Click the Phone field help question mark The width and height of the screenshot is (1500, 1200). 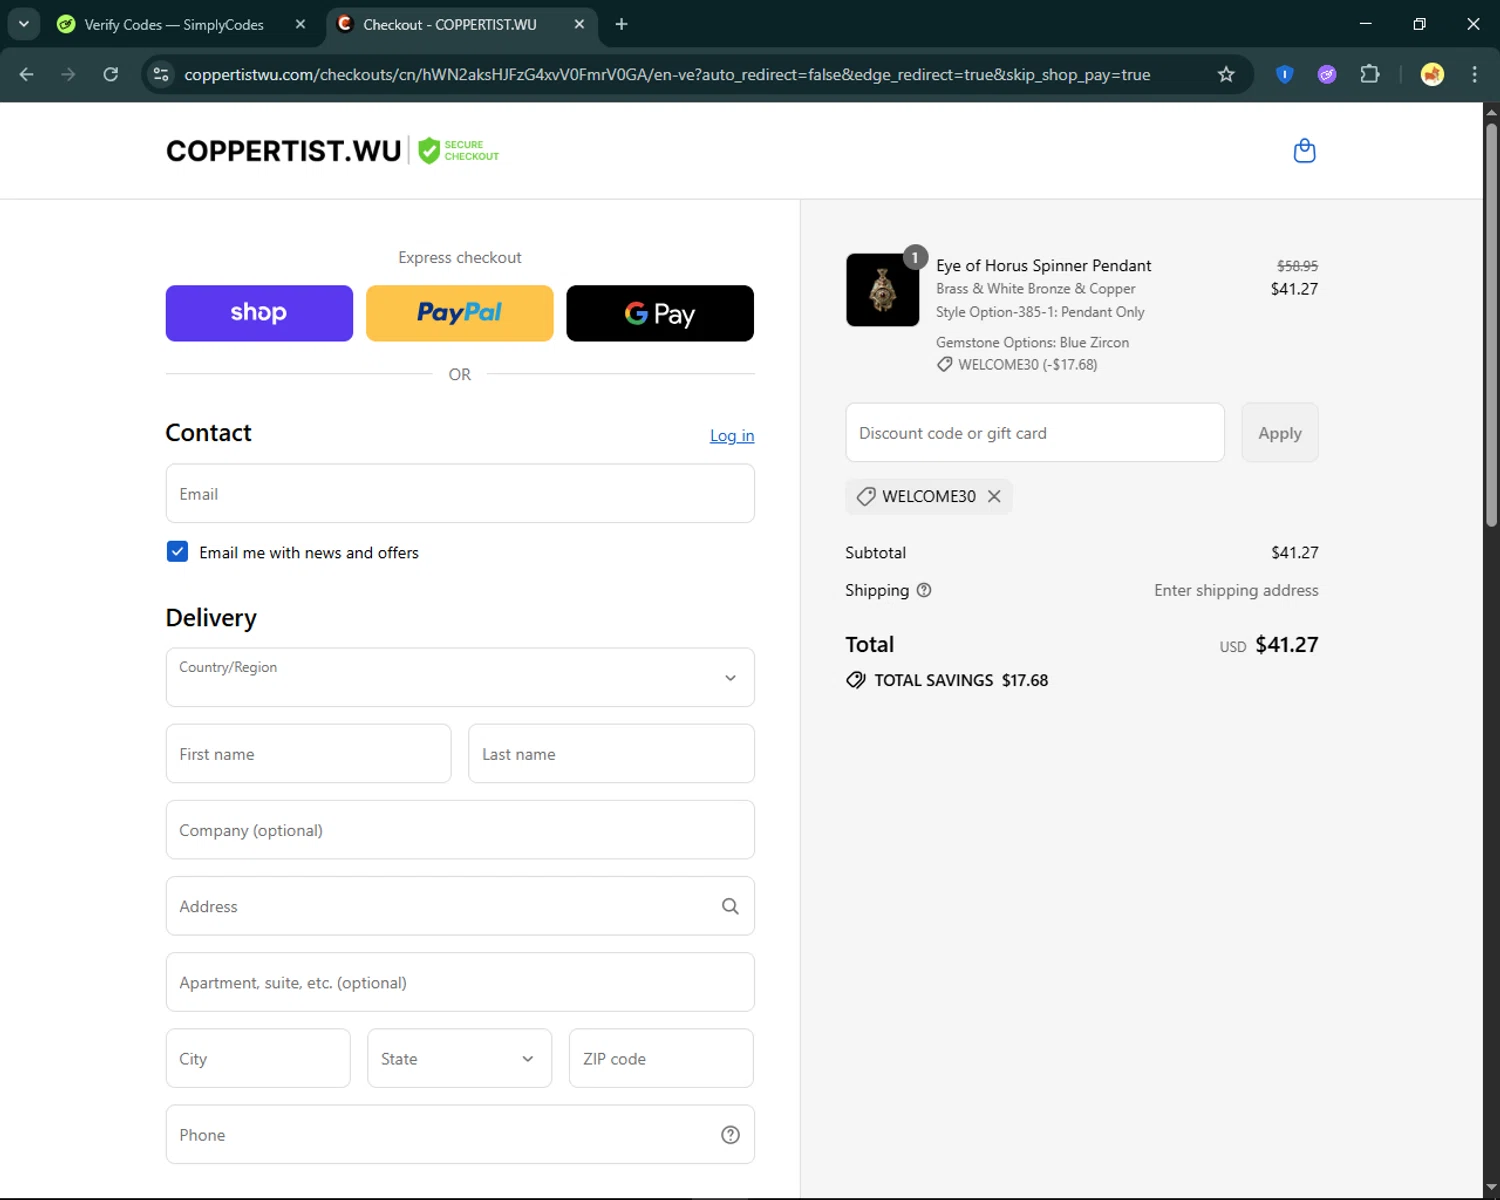(x=730, y=1135)
